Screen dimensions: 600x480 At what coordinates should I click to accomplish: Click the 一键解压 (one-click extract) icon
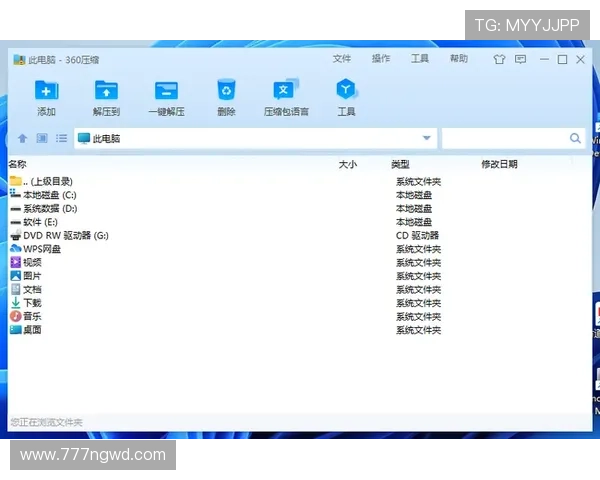(166, 91)
